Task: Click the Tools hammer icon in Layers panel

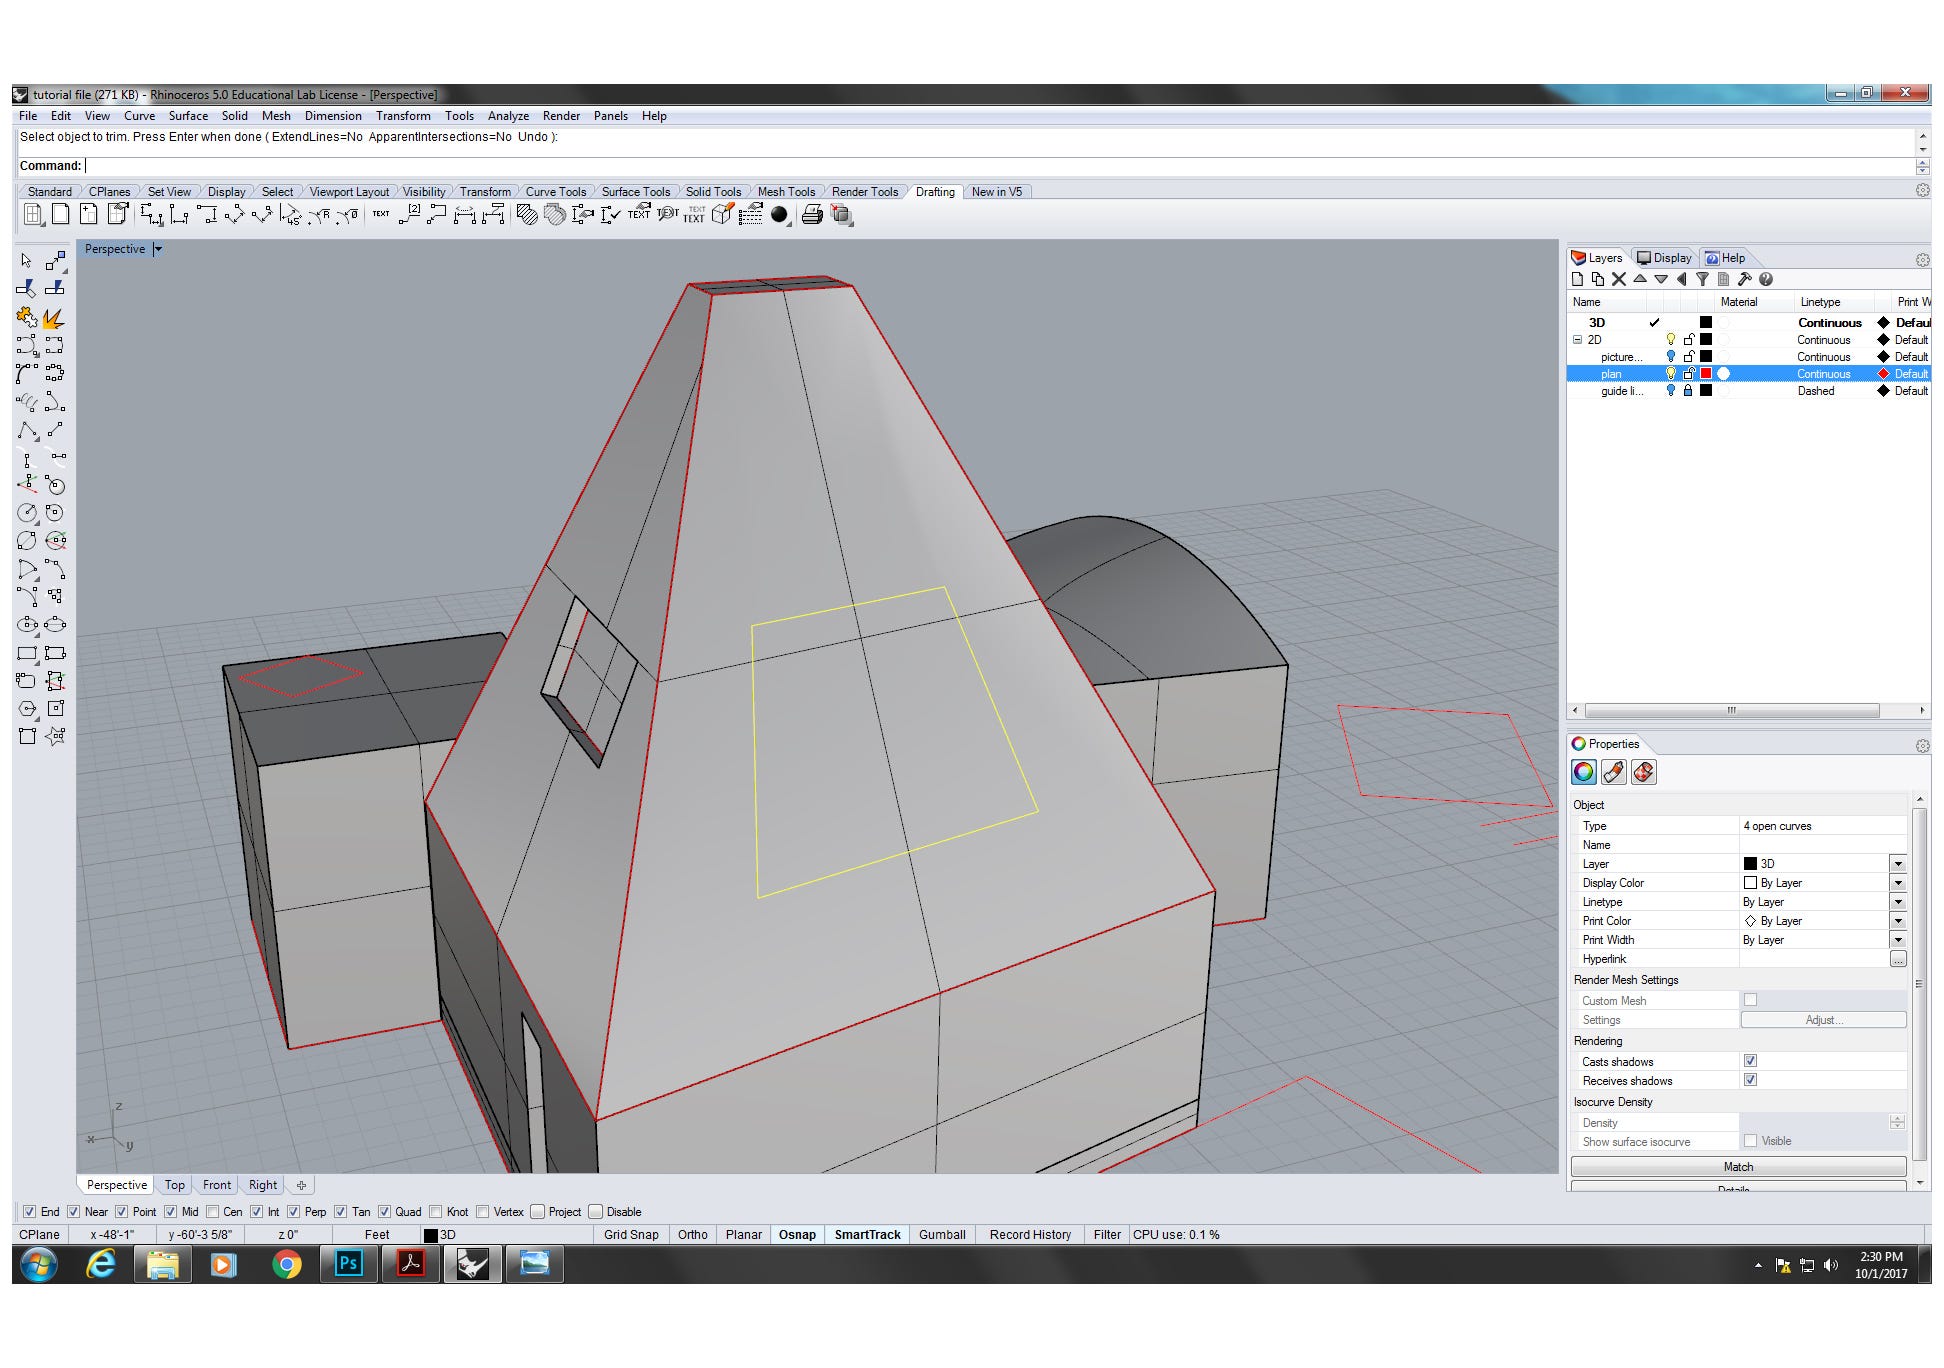Action: pyautogui.click(x=1744, y=279)
